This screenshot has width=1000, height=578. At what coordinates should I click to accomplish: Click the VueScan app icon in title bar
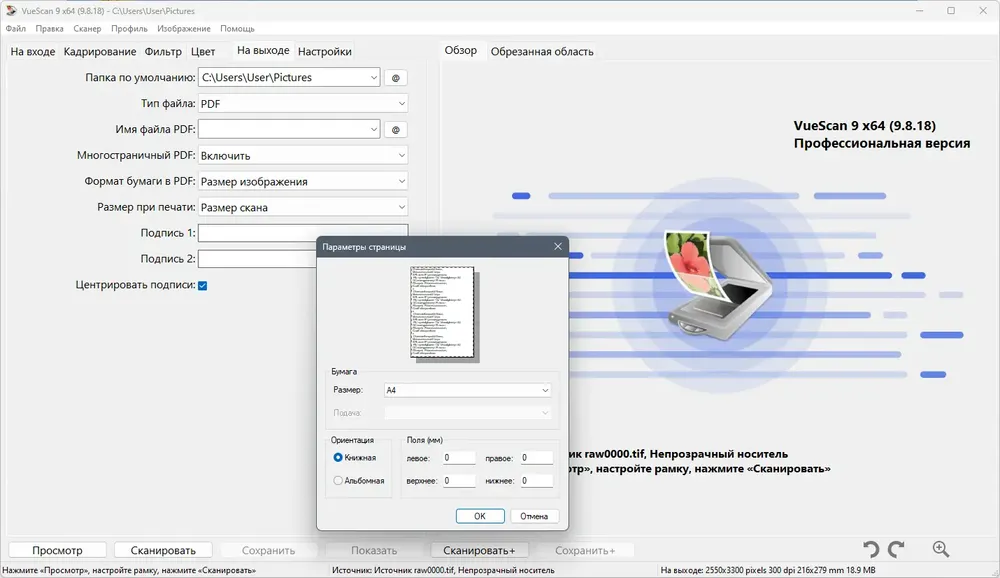click(x=11, y=10)
